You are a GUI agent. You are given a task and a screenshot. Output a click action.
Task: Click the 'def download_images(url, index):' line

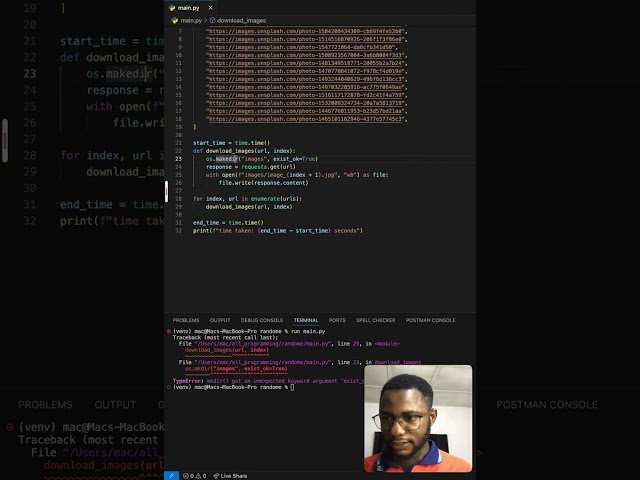[244, 151]
